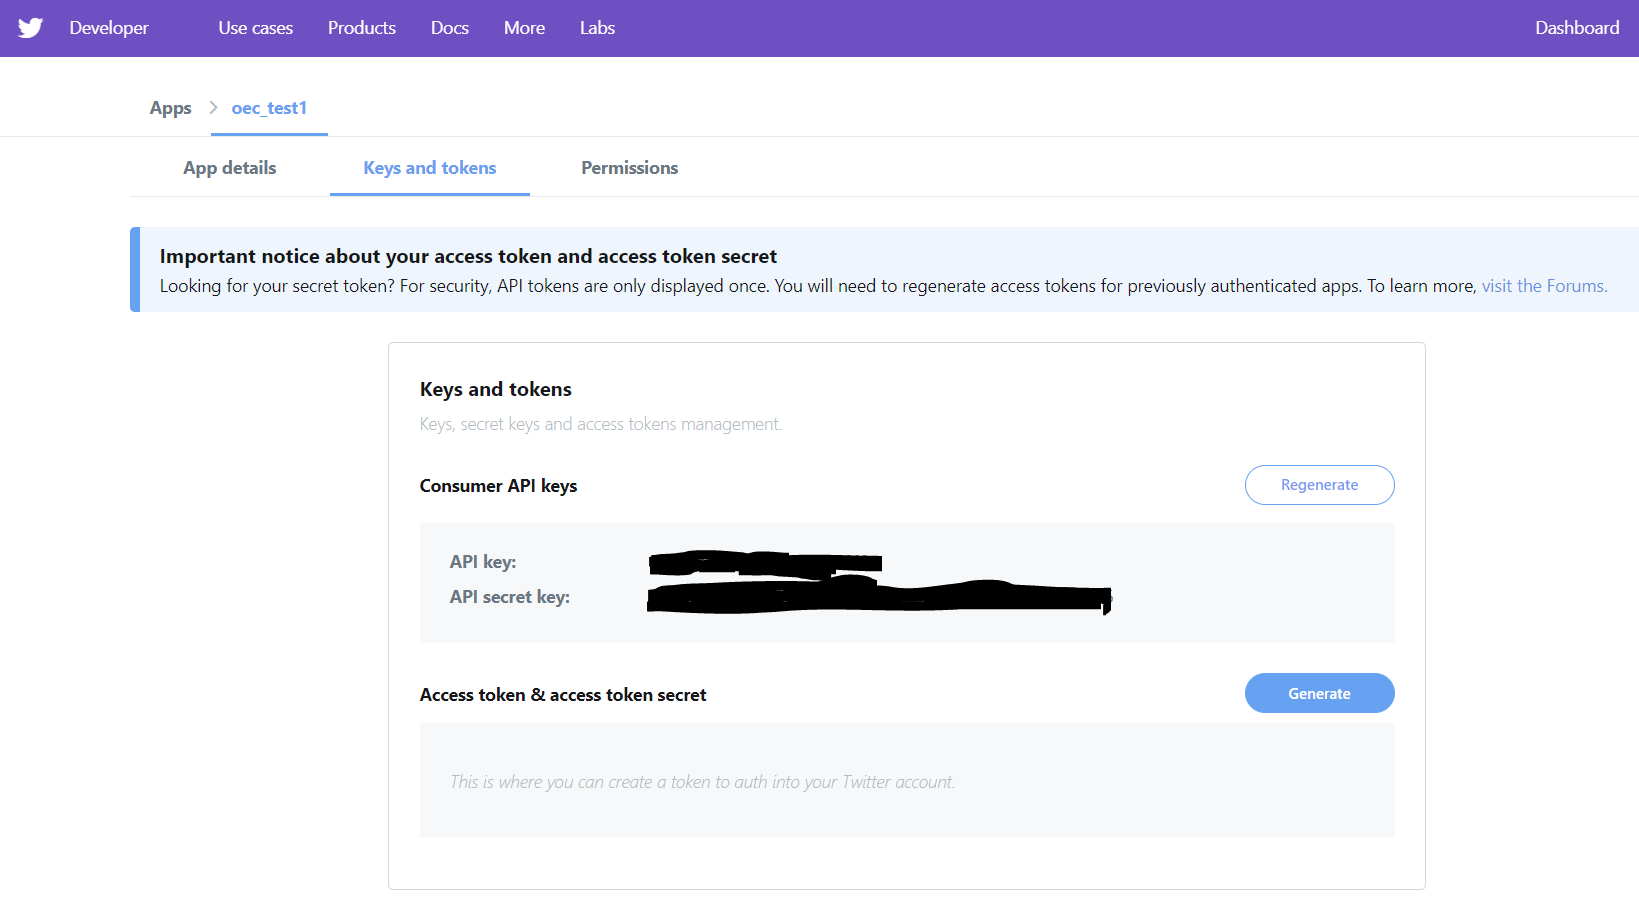Click the 'Keys and tokens' card heading
This screenshot has height=908, width=1639.
click(496, 389)
